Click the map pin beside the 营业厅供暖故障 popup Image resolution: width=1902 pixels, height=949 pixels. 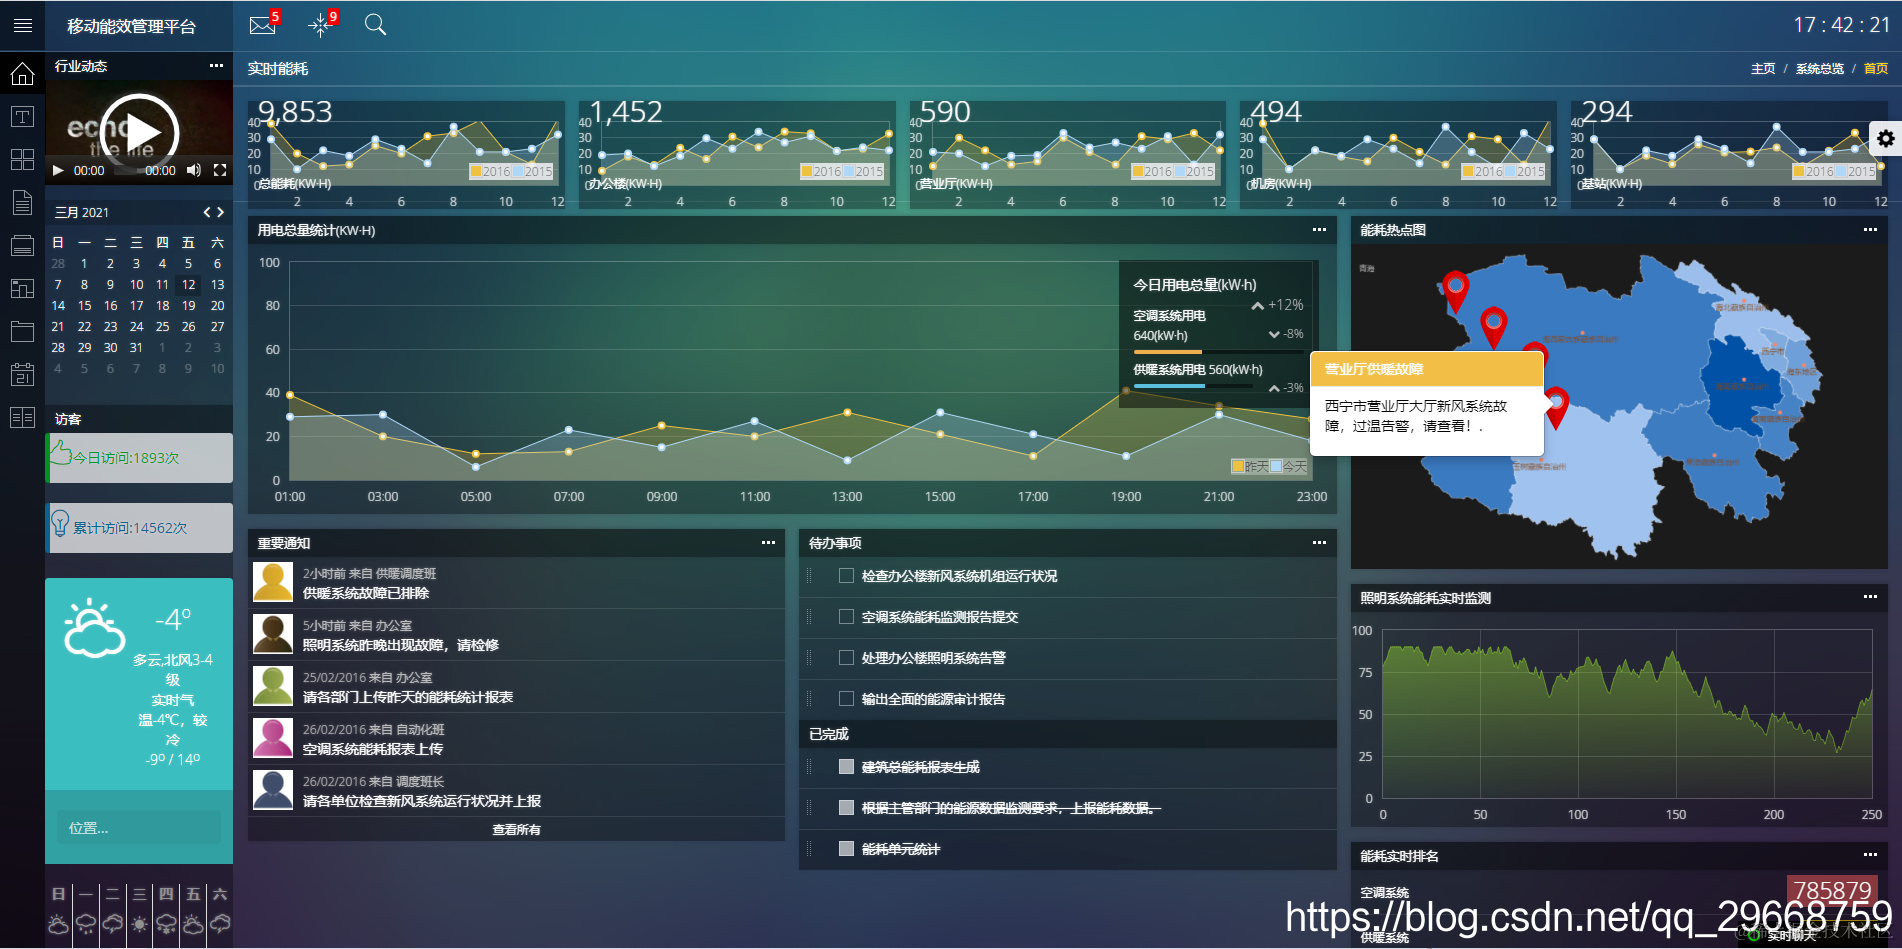(x=1556, y=408)
